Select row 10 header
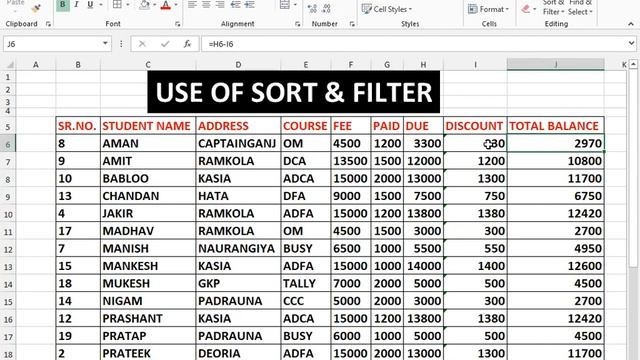The image size is (640, 360). click(8, 214)
